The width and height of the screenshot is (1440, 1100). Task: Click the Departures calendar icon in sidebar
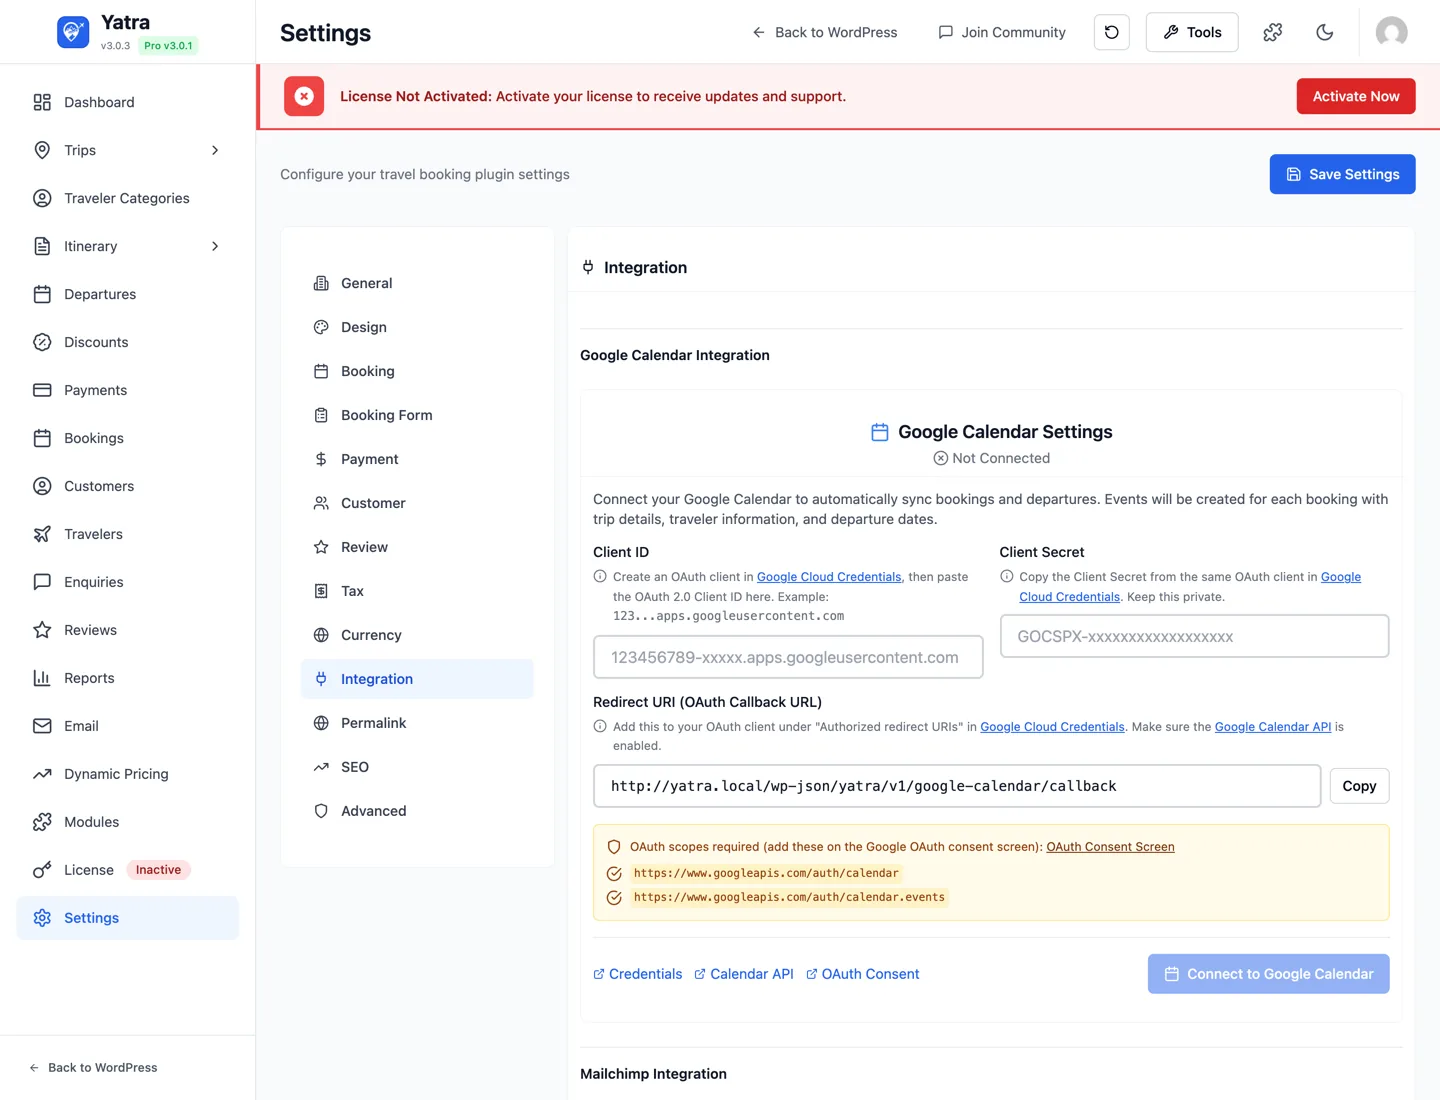[42, 294]
